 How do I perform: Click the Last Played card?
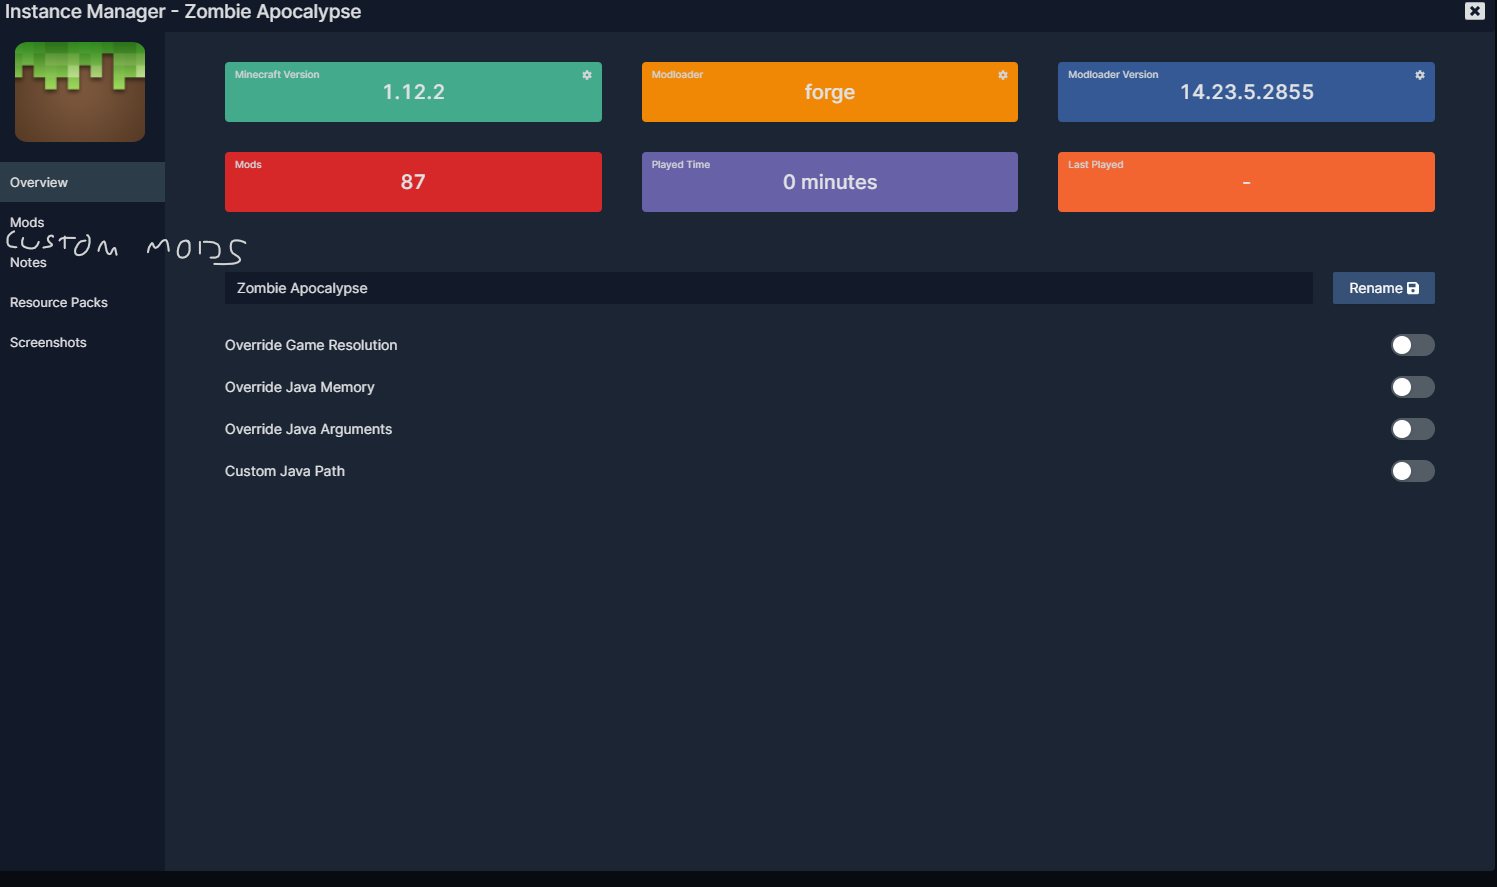tap(1245, 181)
